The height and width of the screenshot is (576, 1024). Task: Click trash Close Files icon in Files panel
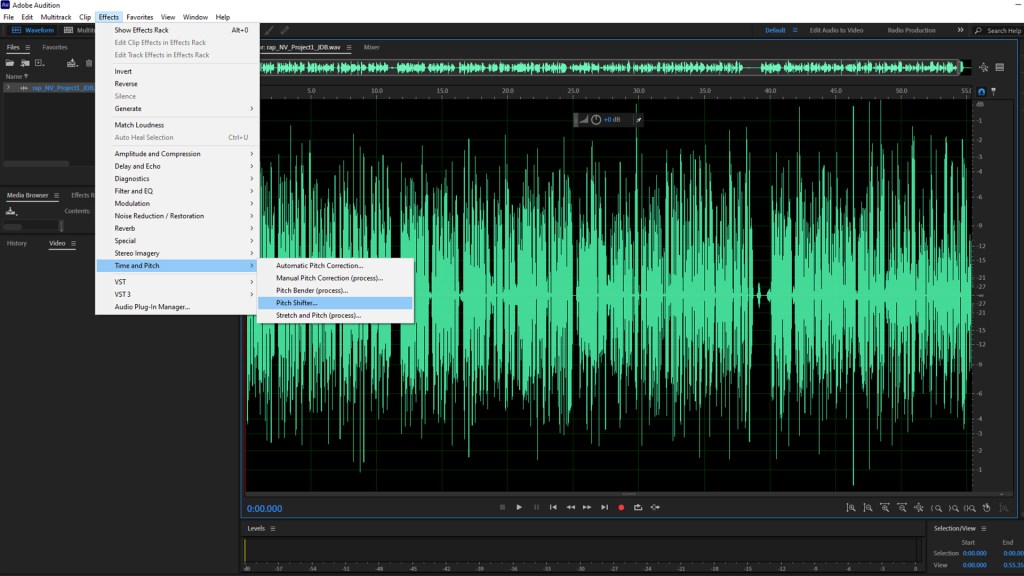coord(89,63)
